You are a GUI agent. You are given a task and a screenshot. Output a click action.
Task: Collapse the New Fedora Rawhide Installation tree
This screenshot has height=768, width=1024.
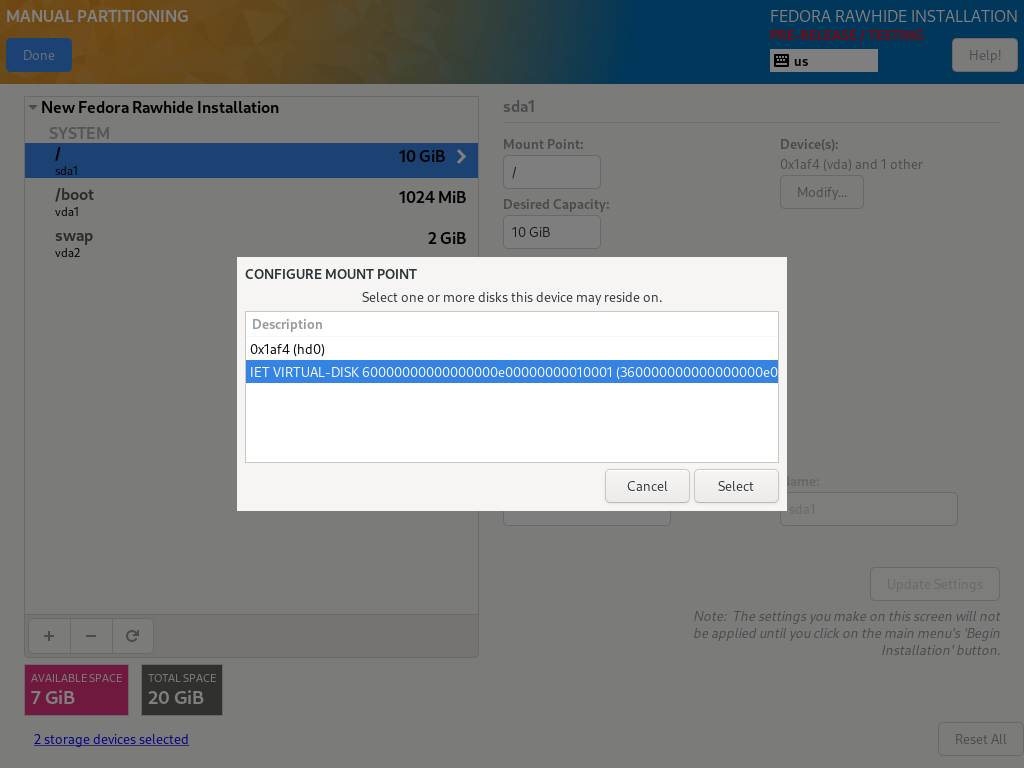[33, 107]
